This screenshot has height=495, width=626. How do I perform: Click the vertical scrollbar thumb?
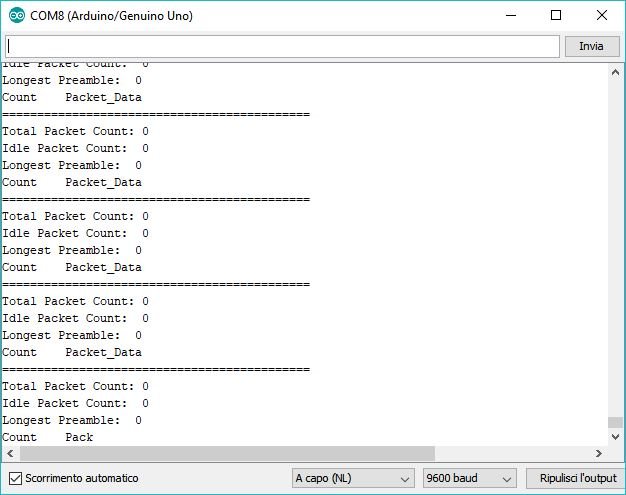(615, 422)
